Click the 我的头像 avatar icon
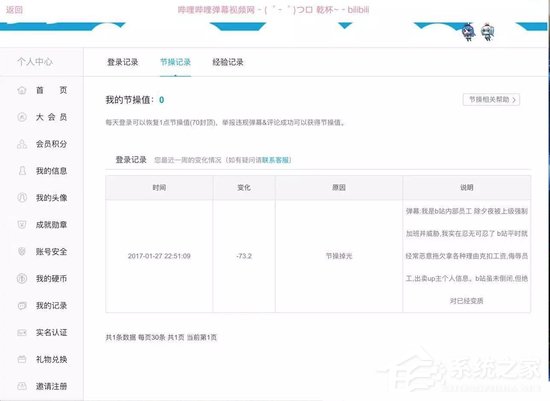This screenshot has height=401, width=550. point(22,198)
